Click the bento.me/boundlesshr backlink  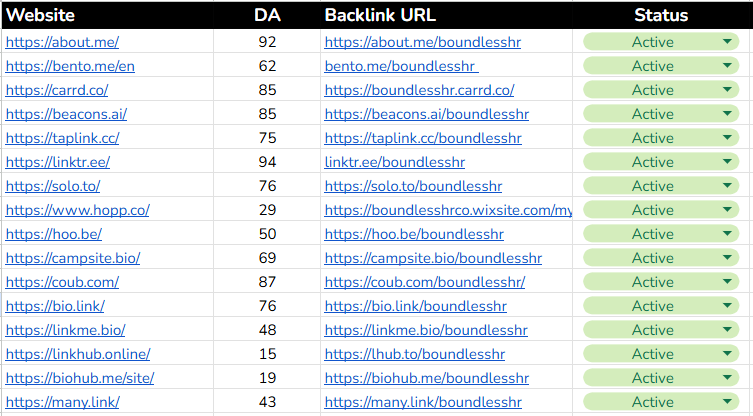pyautogui.click(x=400, y=66)
